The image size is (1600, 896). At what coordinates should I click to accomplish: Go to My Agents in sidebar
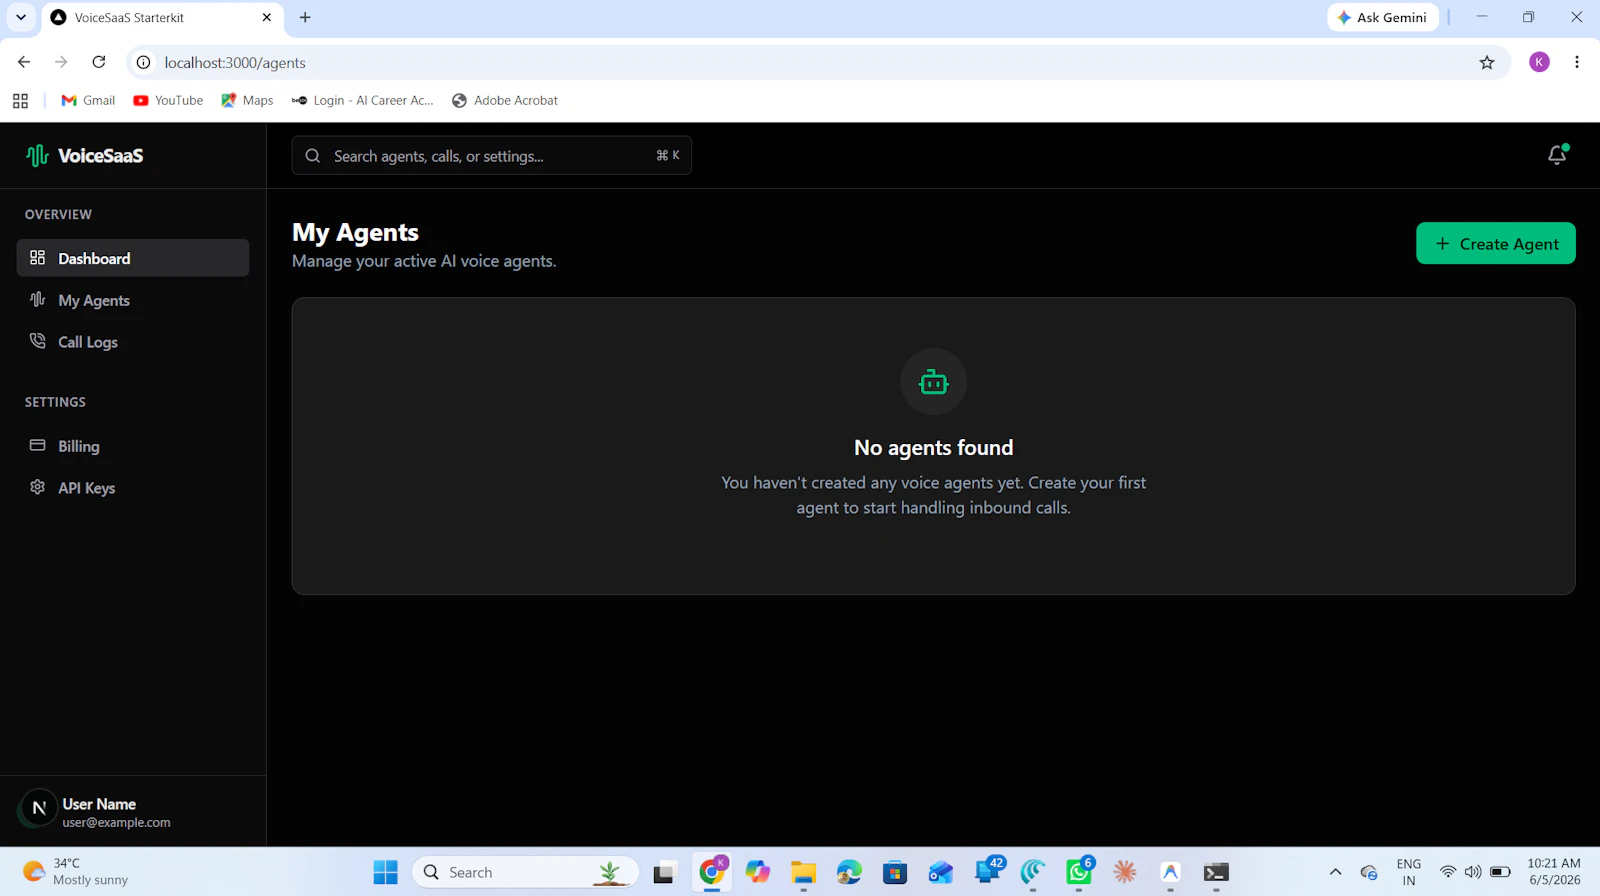133,300
